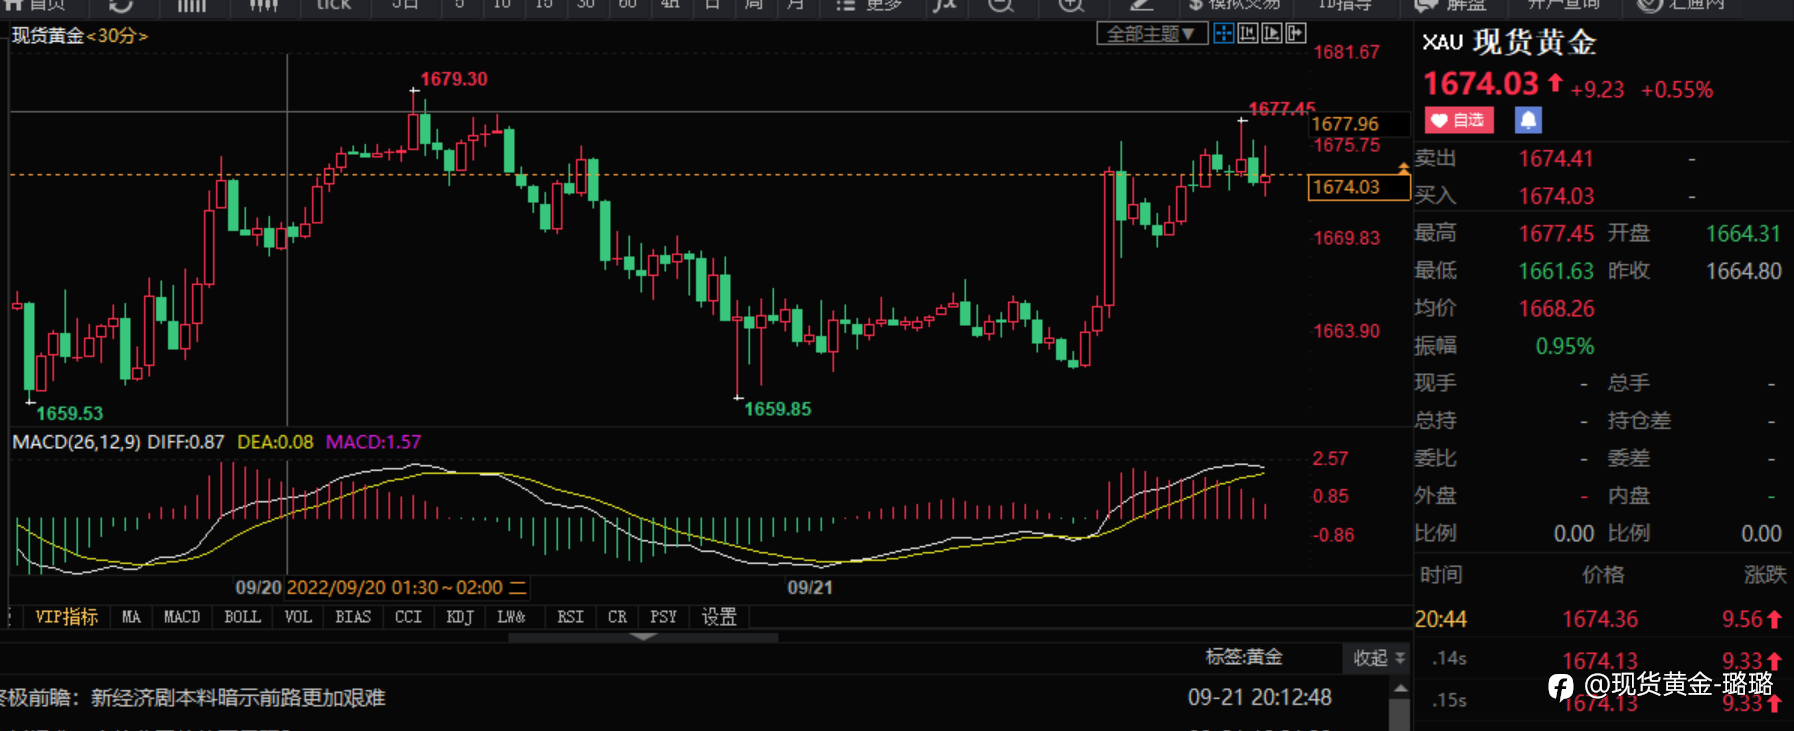Click the refresh arrow icon in top toolbar
This screenshot has height=731, width=1794.
pyautogui.click(x=121, y=5)
